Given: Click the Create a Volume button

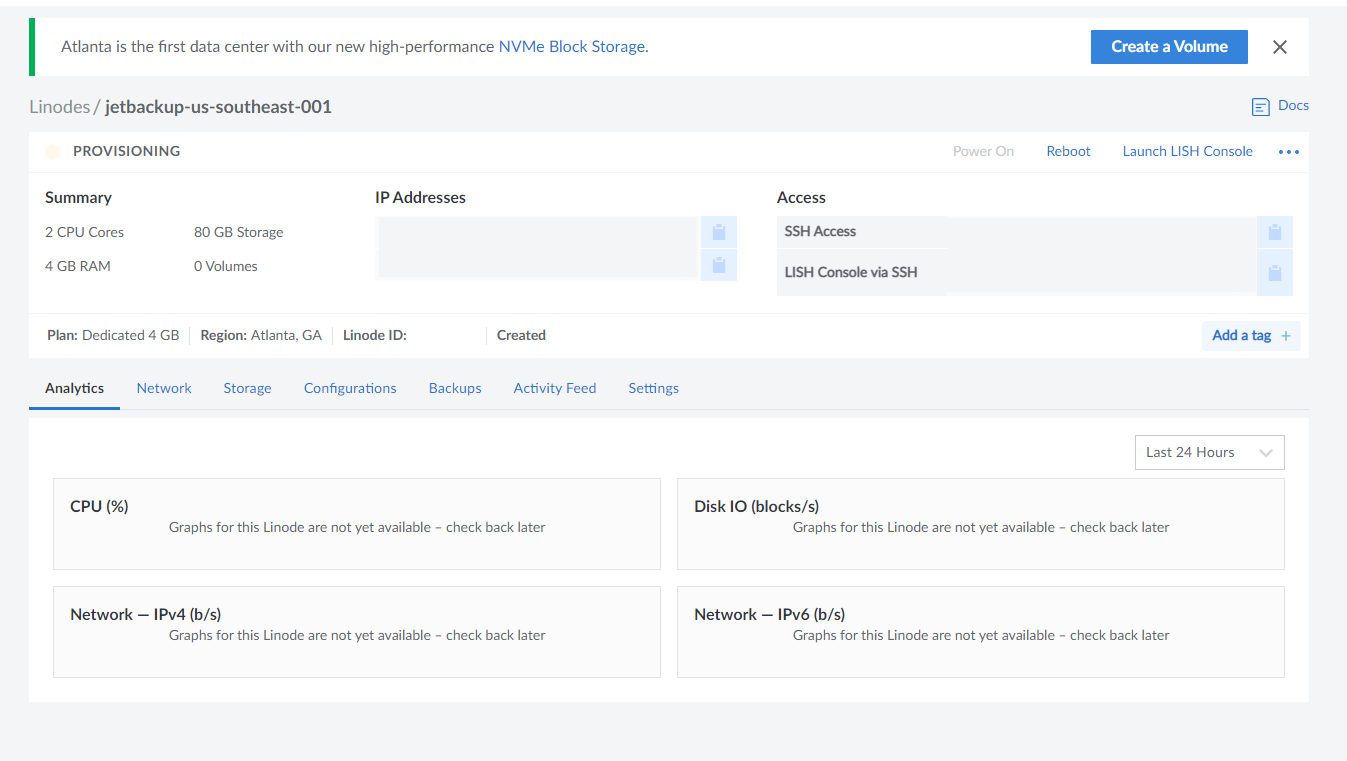Looking at the screenshot, I should (x=1168, y=46).
